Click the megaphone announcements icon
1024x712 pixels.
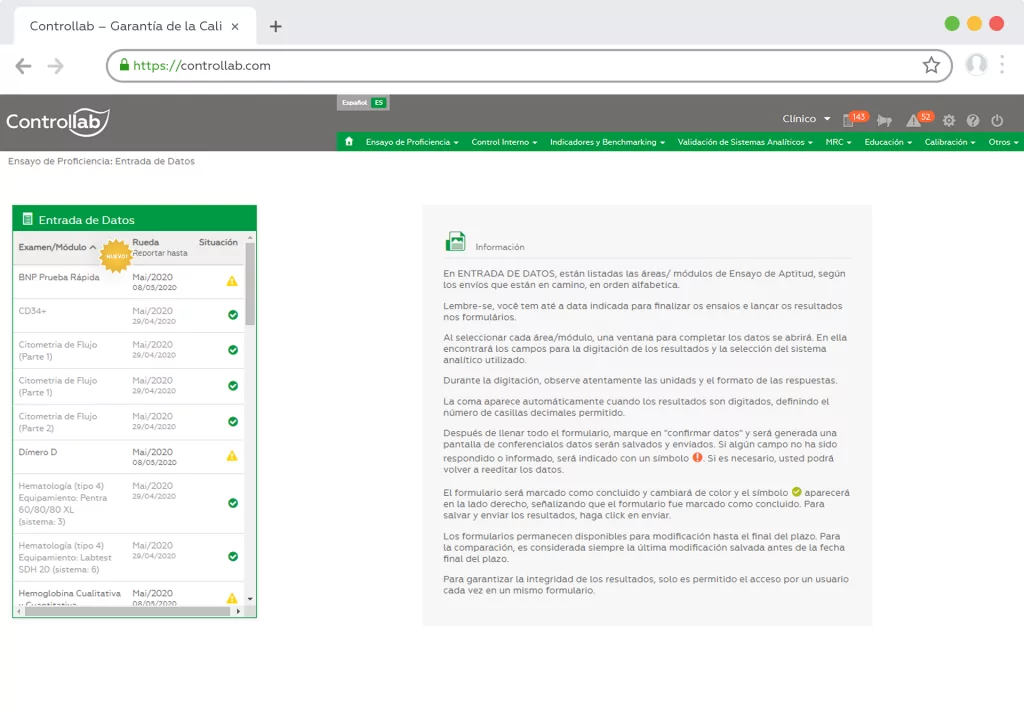click(x=884, y=121)
